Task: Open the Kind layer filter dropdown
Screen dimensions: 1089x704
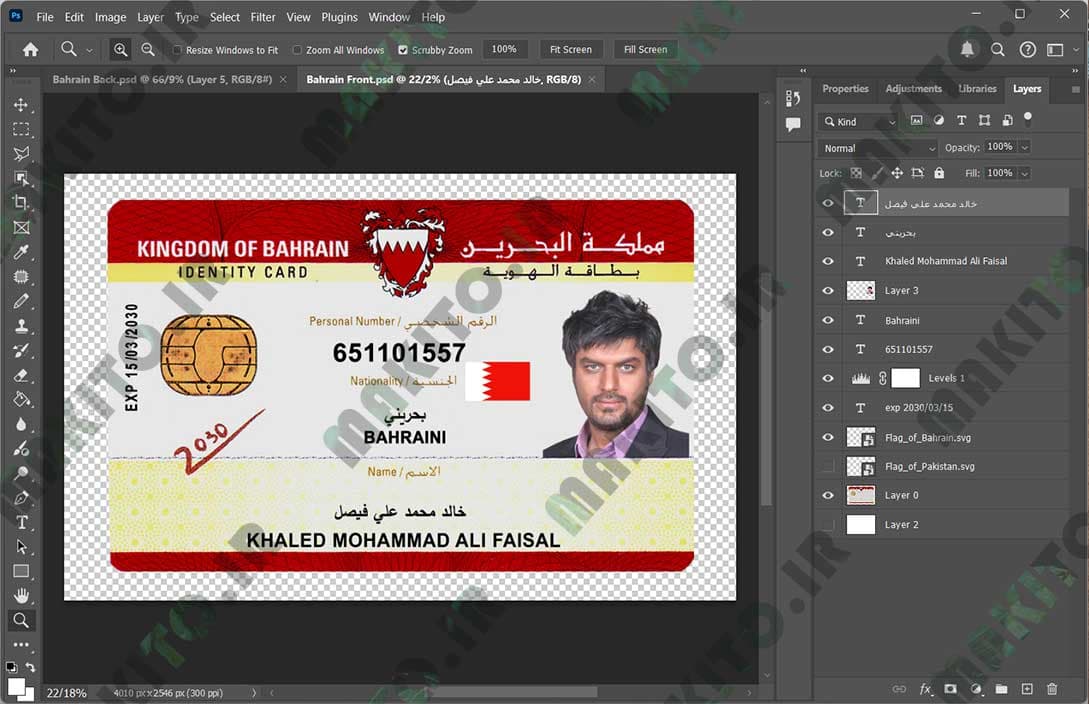Action: click(861, 121)
